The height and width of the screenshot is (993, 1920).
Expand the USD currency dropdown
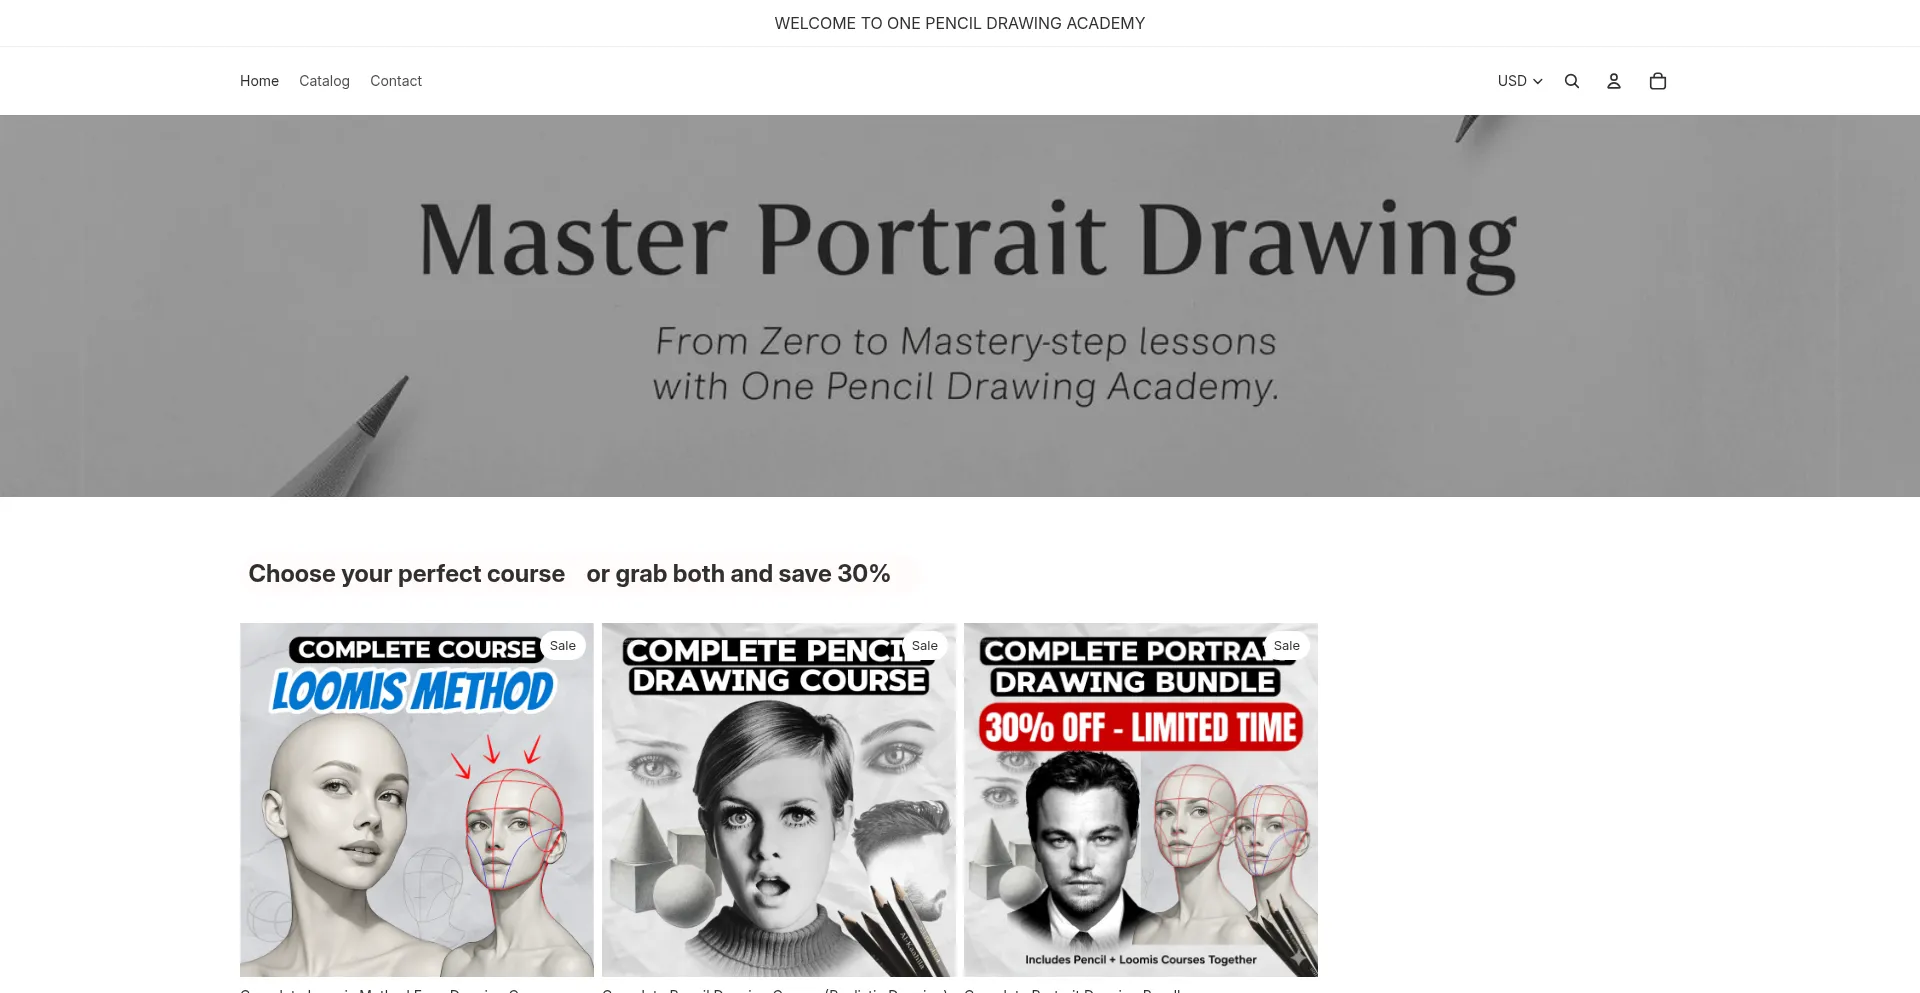tap(1520, 81)
